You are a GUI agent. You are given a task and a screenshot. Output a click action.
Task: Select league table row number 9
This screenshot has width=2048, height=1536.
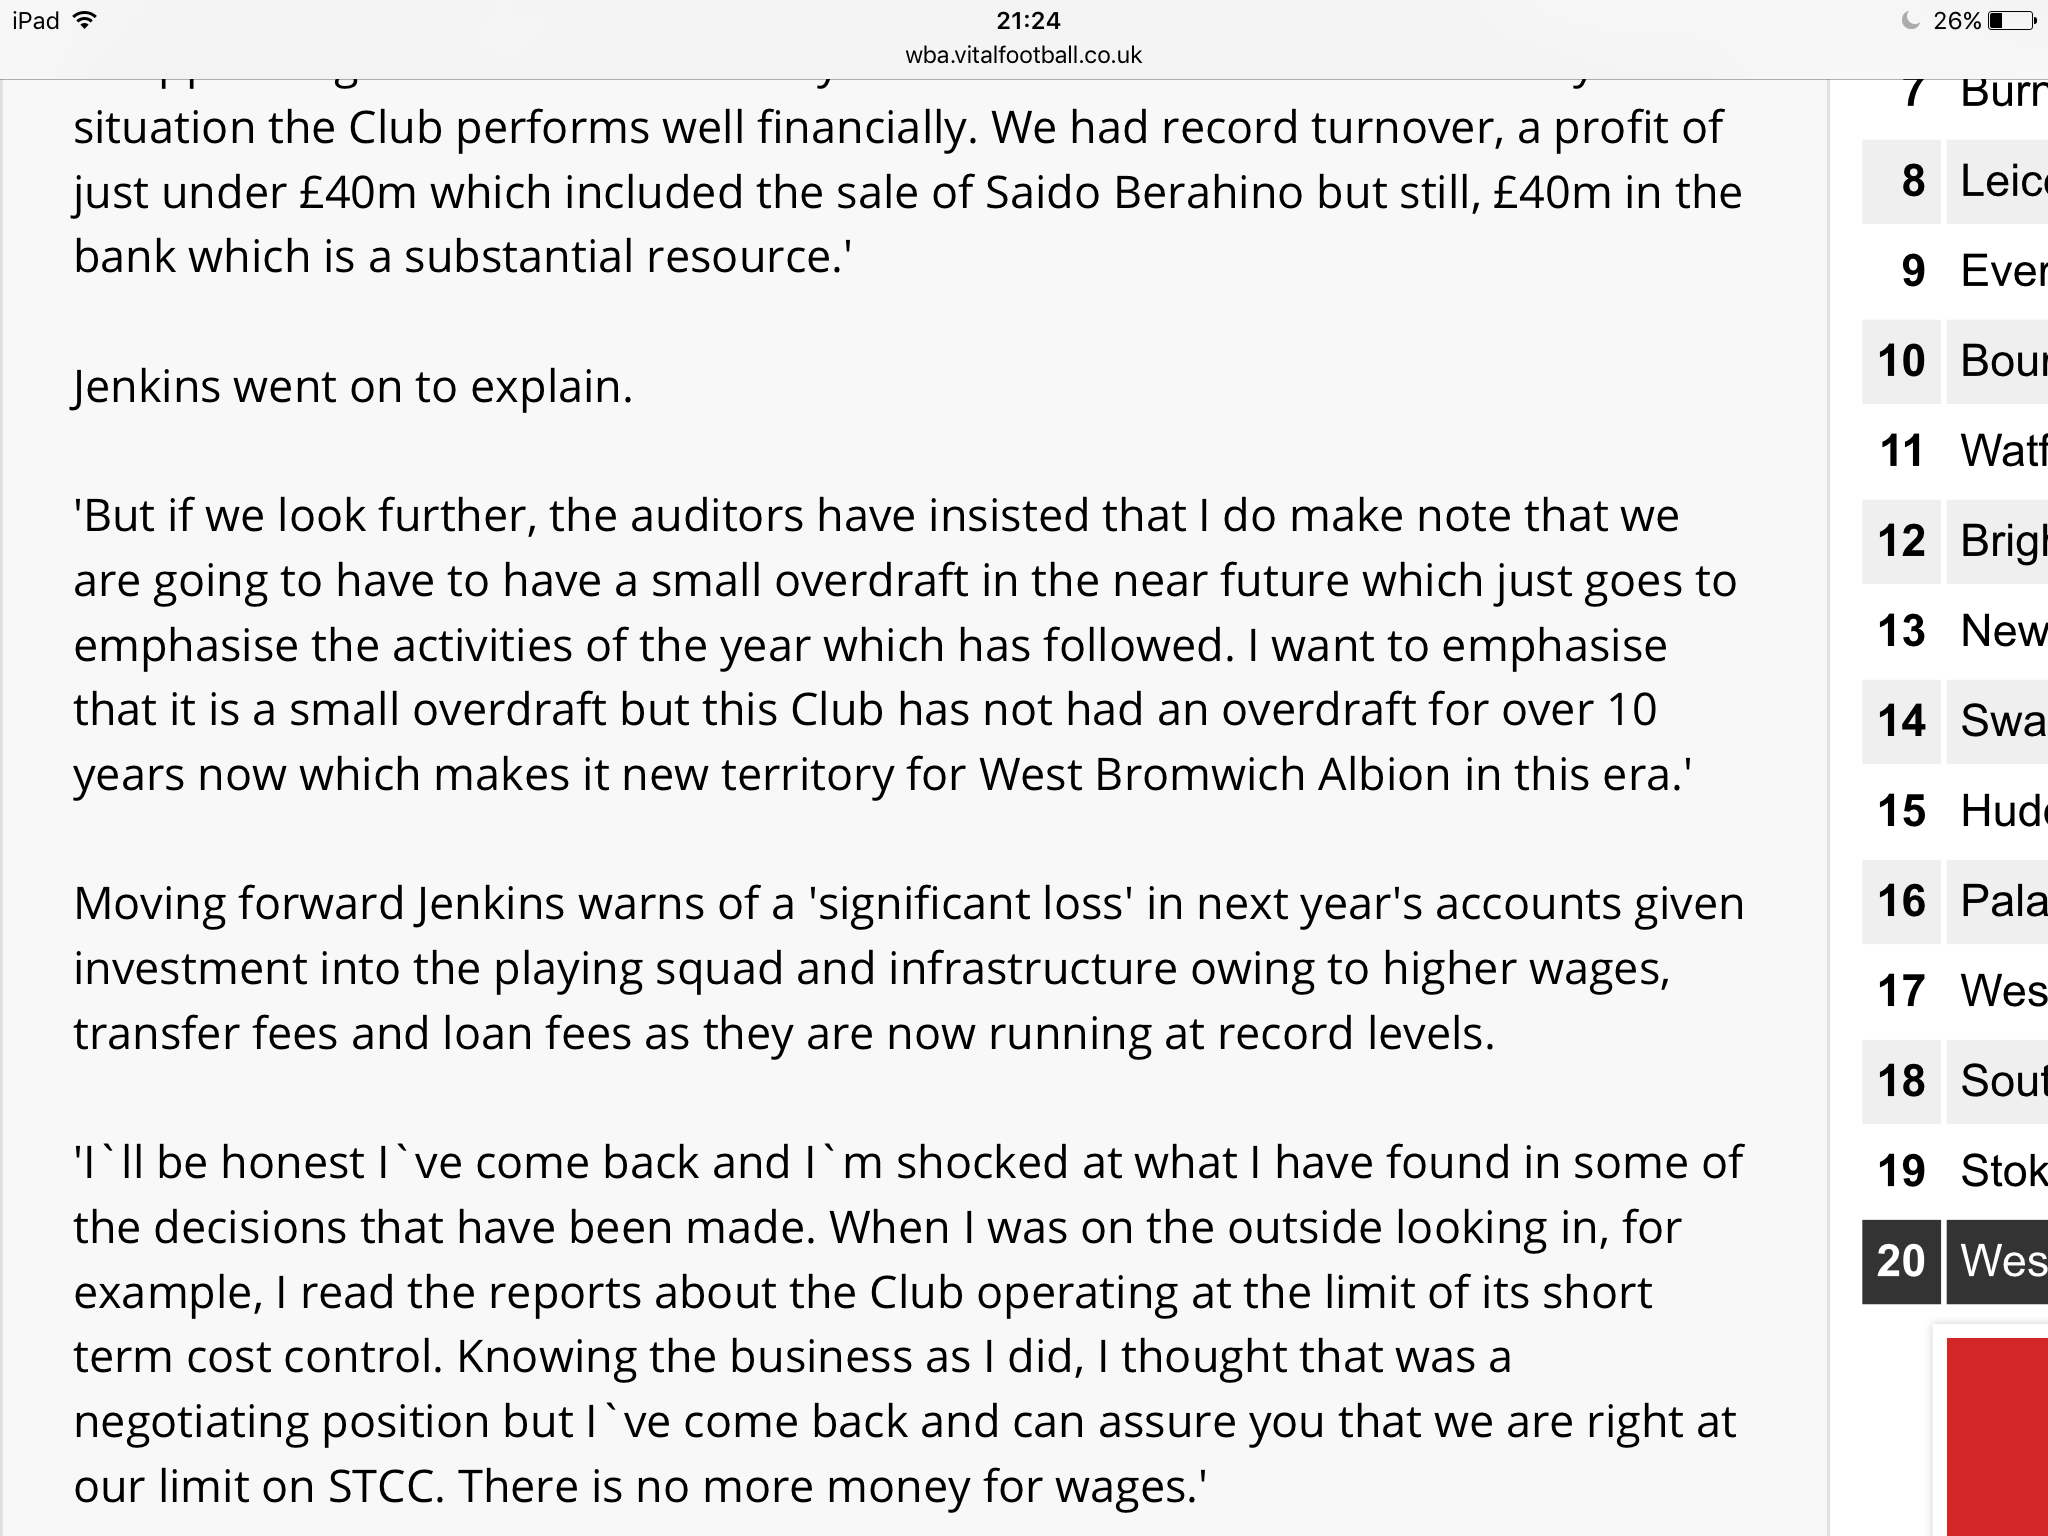(x=1955, y=271)
